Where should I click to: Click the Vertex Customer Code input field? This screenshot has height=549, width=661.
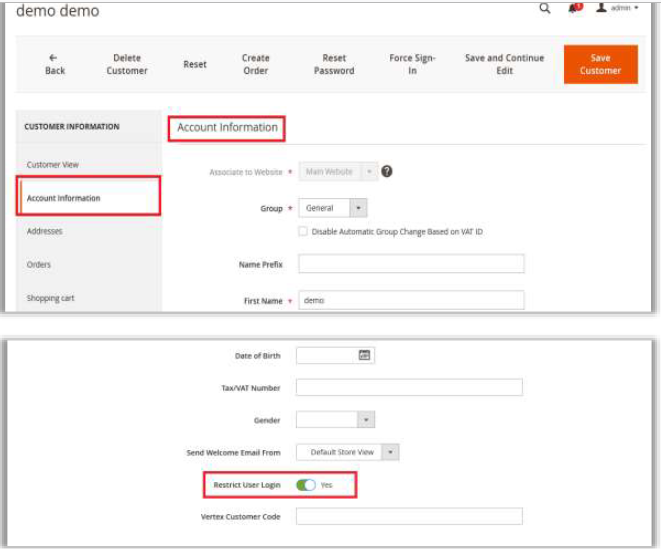pos(409,516)
